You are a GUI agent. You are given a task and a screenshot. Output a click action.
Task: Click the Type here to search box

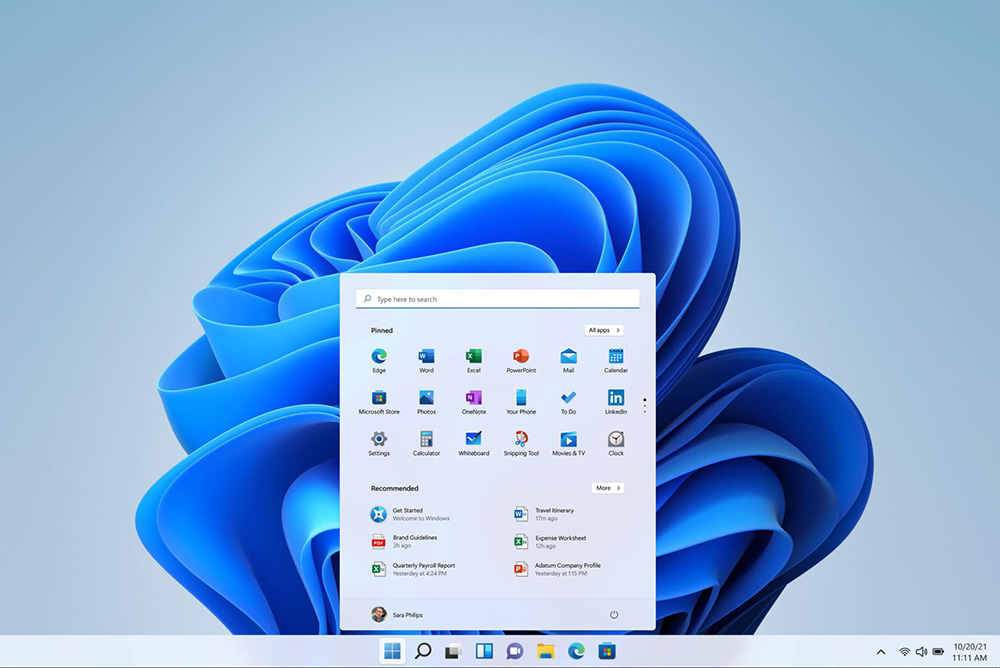pyautogui.click(x=497, y=299)
